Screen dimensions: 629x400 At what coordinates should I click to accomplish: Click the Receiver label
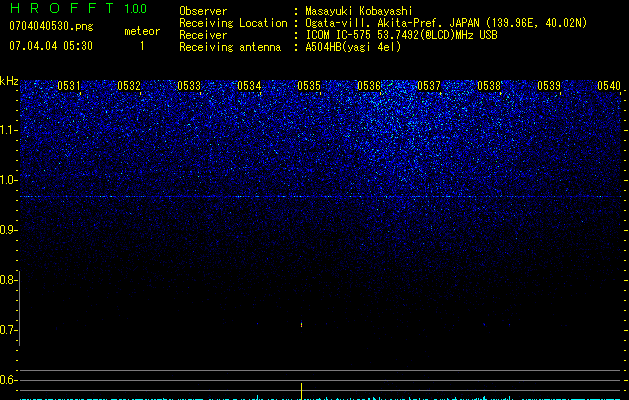[203, 35]
